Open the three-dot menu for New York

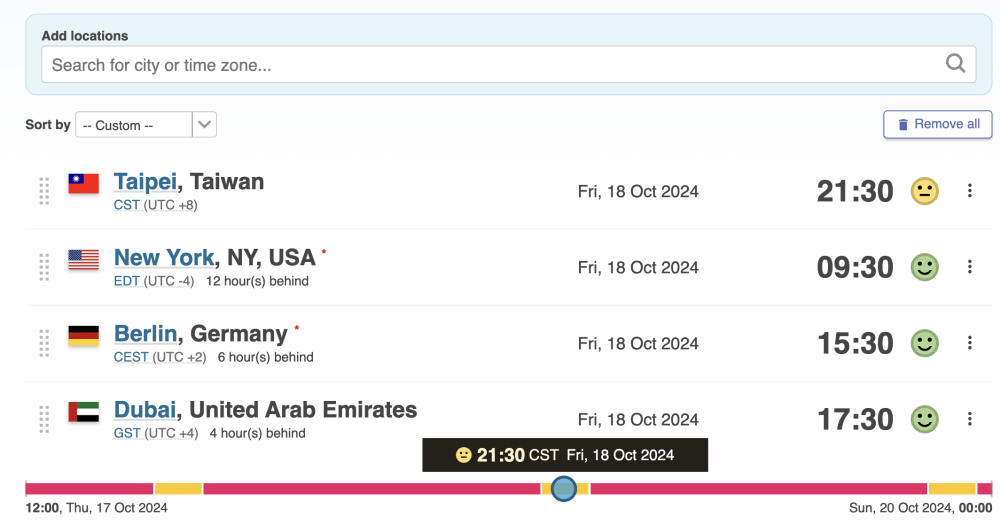click(x=969, y=266)
